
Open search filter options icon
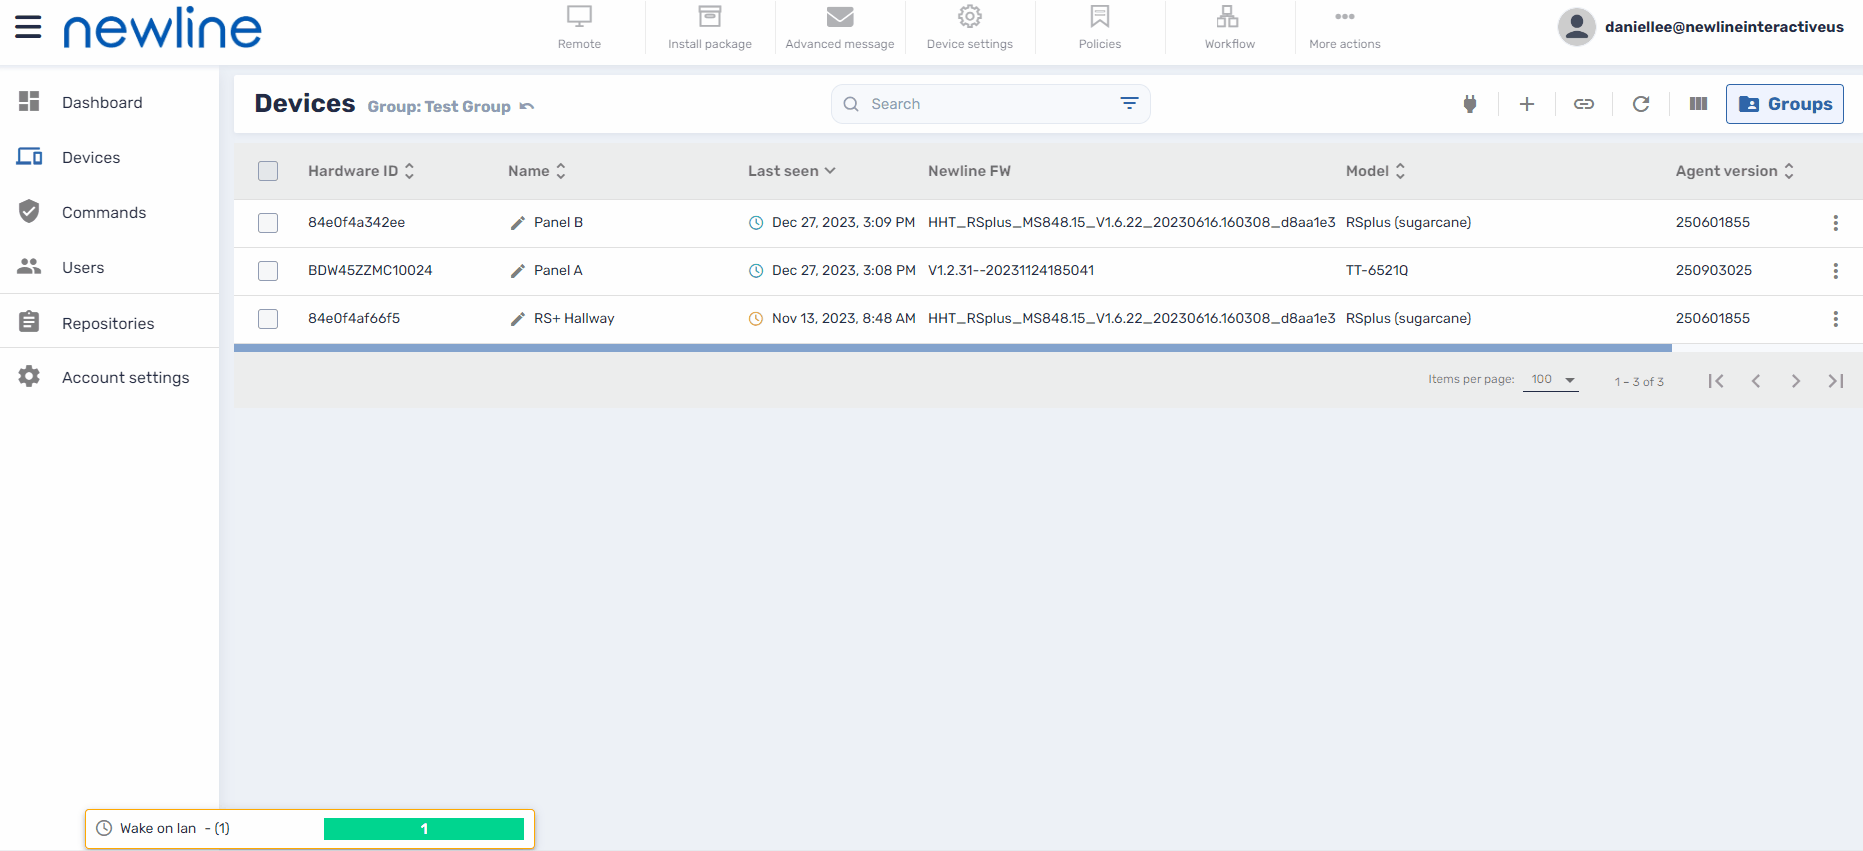(x=1129, y=104)
